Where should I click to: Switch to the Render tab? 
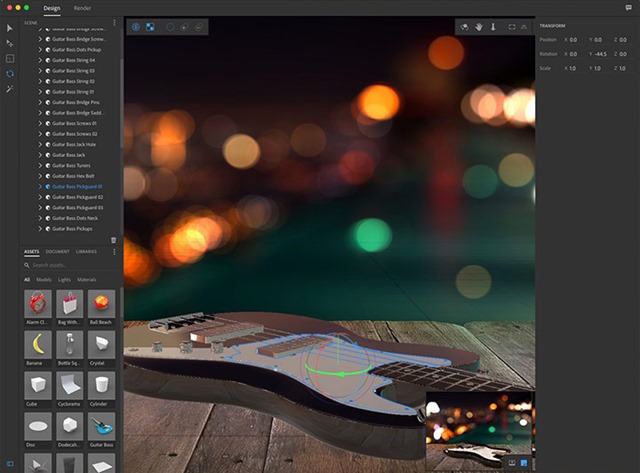pos(82,8)
